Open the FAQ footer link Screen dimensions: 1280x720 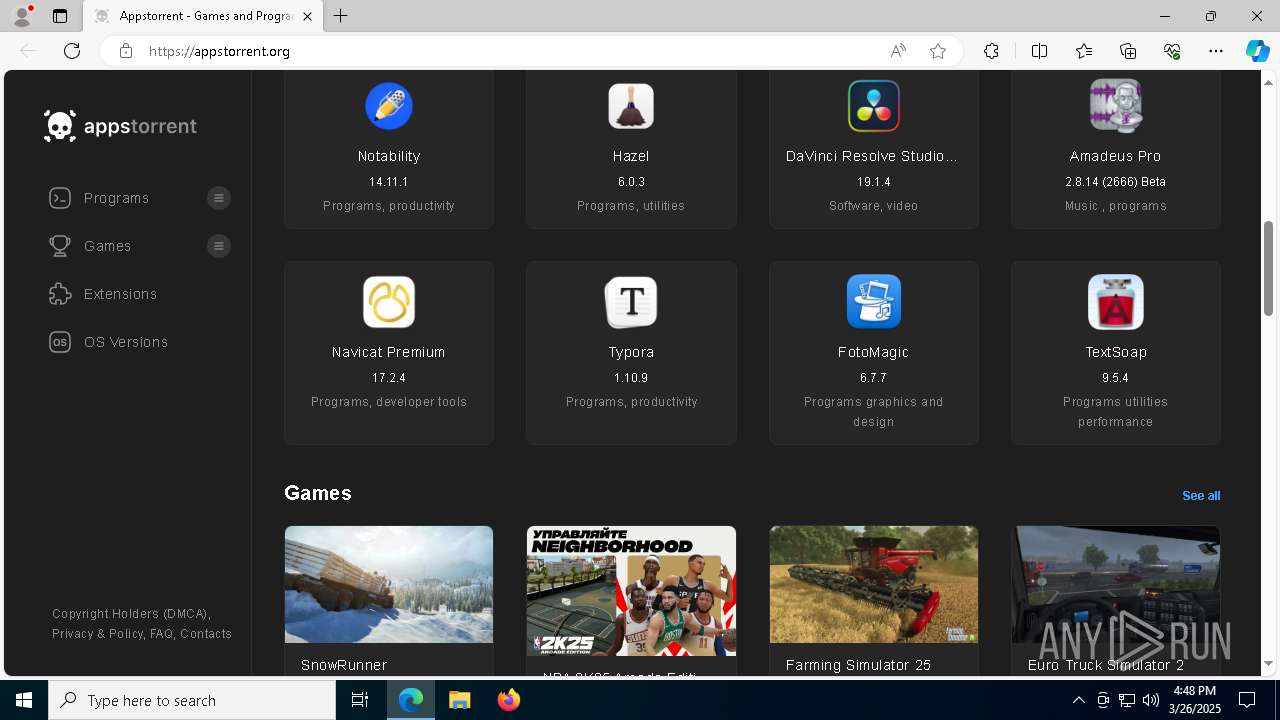click(160, 634)
